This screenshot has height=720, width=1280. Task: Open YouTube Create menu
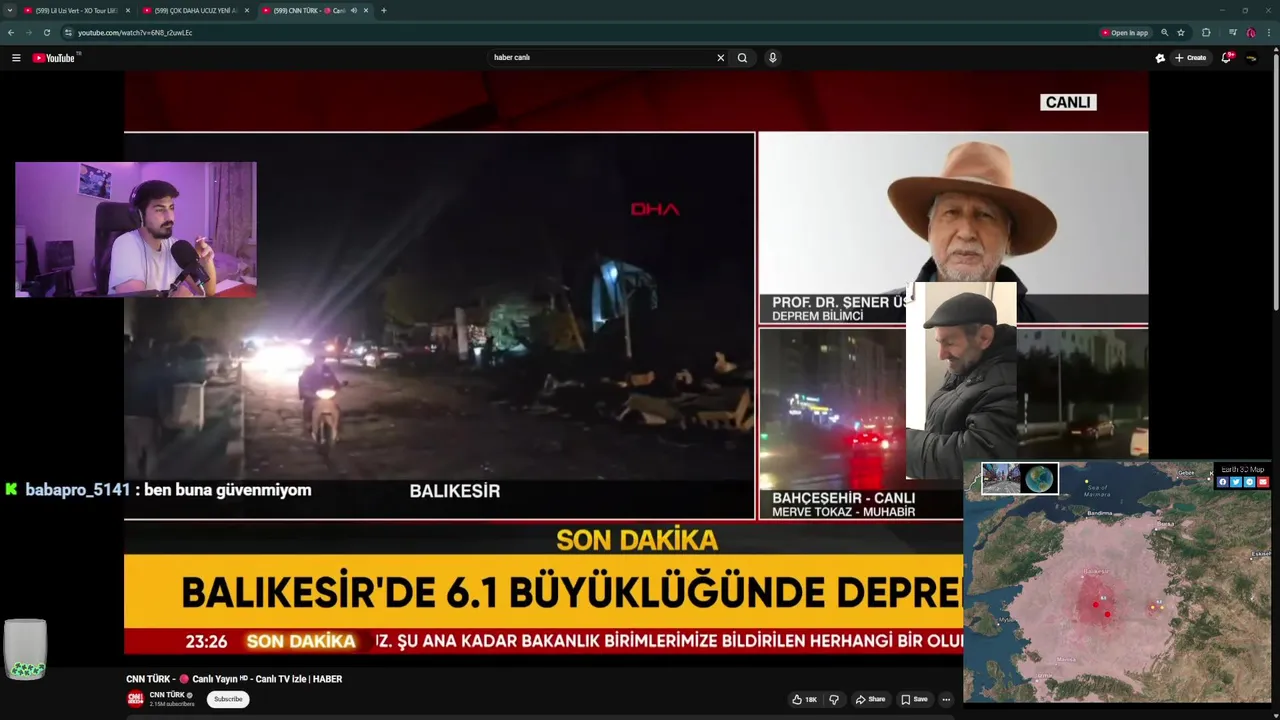click(x=1191, y=58)
